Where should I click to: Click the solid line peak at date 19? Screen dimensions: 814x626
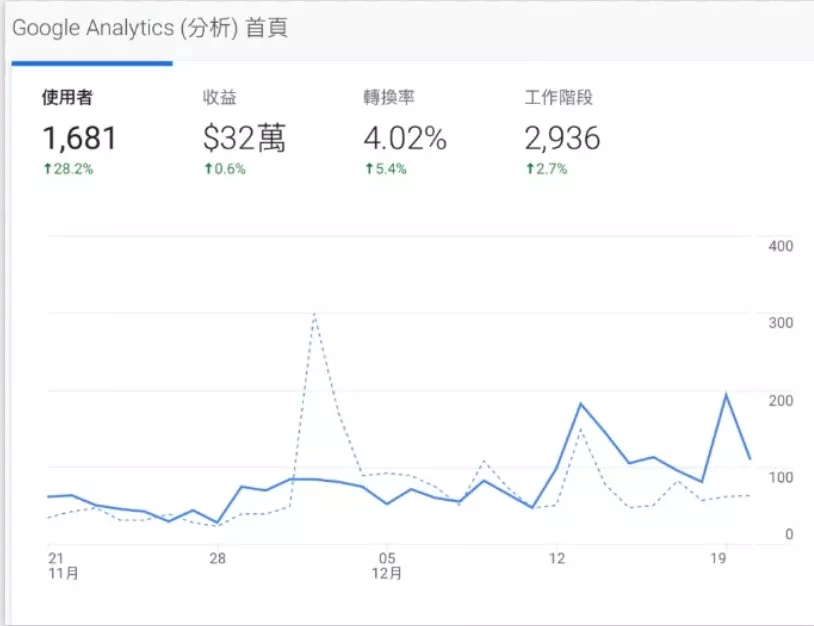726,396
